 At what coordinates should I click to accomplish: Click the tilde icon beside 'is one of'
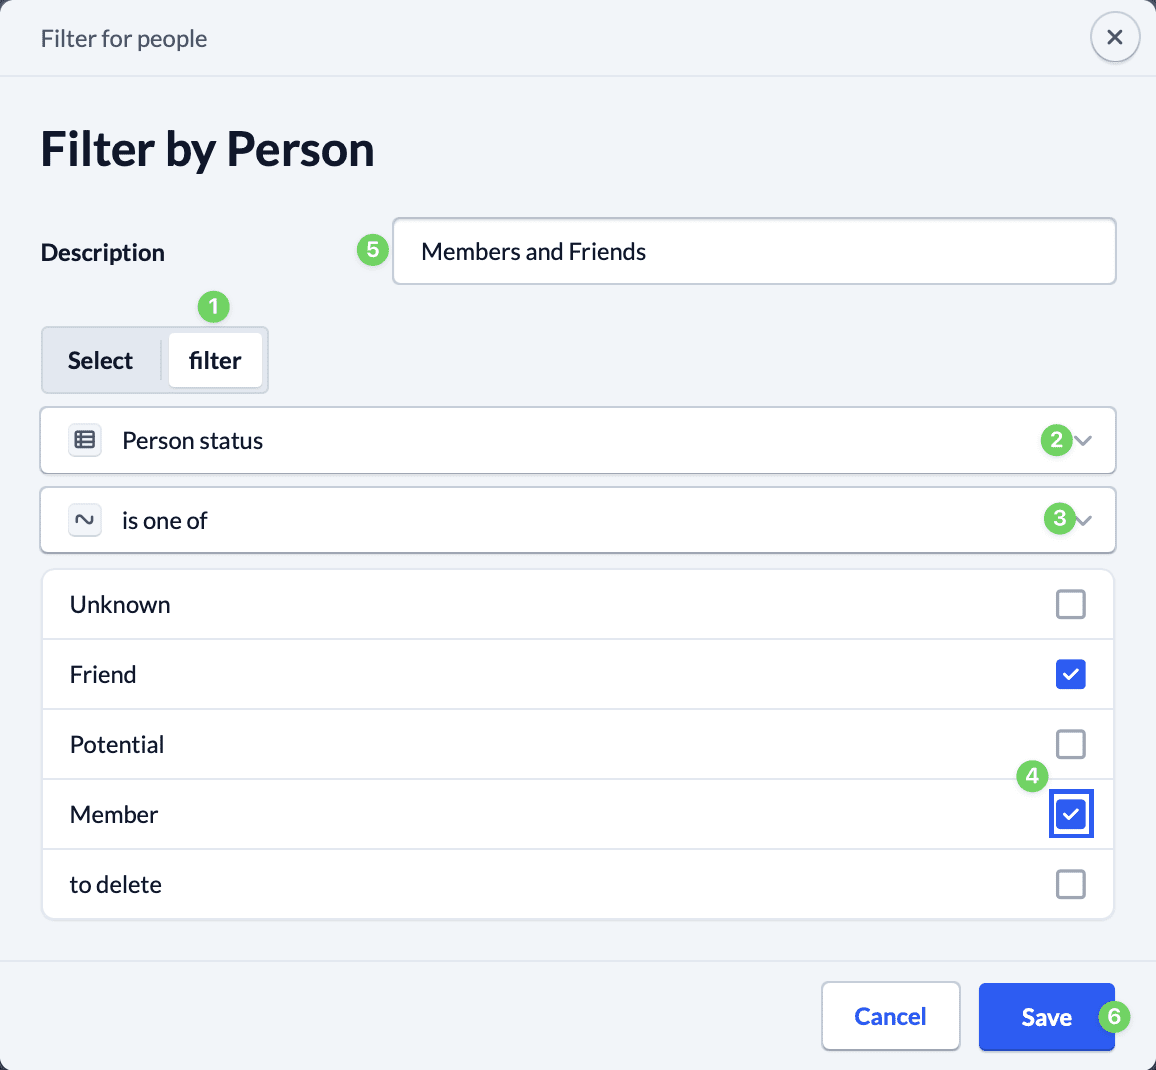point(85,520)
